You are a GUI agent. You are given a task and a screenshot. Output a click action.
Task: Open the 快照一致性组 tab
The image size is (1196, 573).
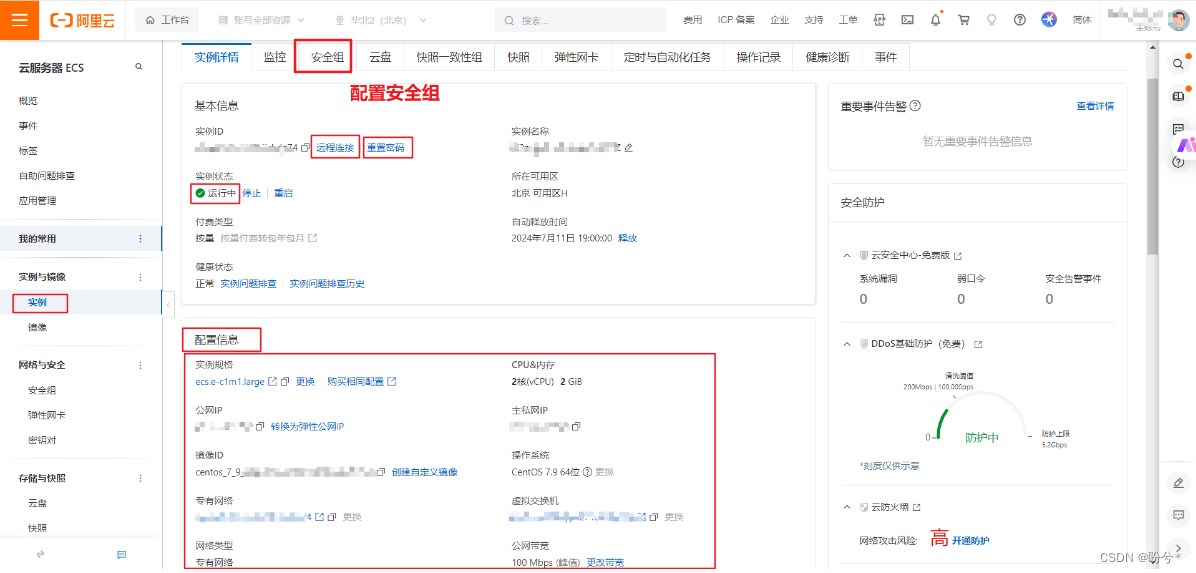point(449,56)
